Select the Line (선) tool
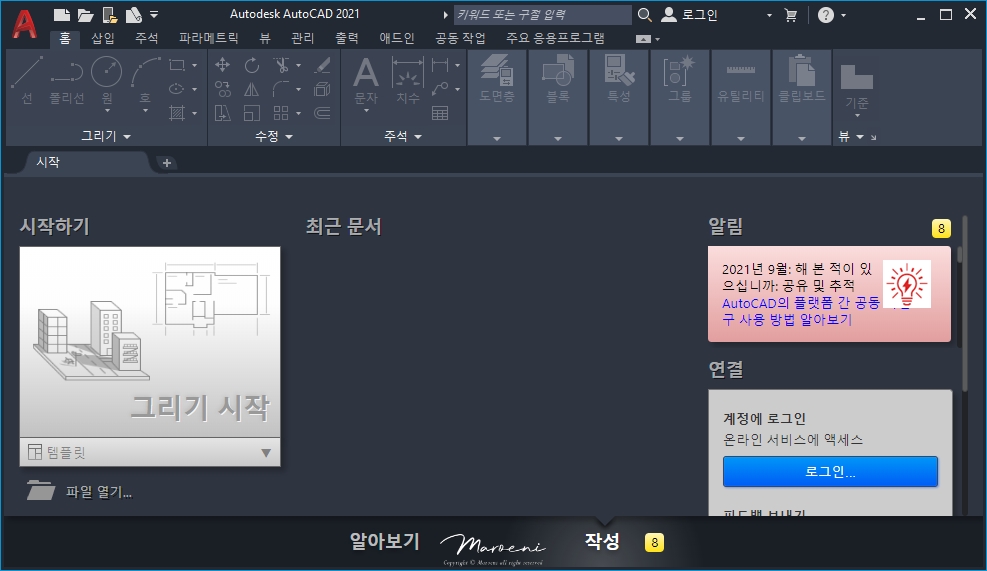The height and width of the screenshot is (571, 987). coord(27,80)
